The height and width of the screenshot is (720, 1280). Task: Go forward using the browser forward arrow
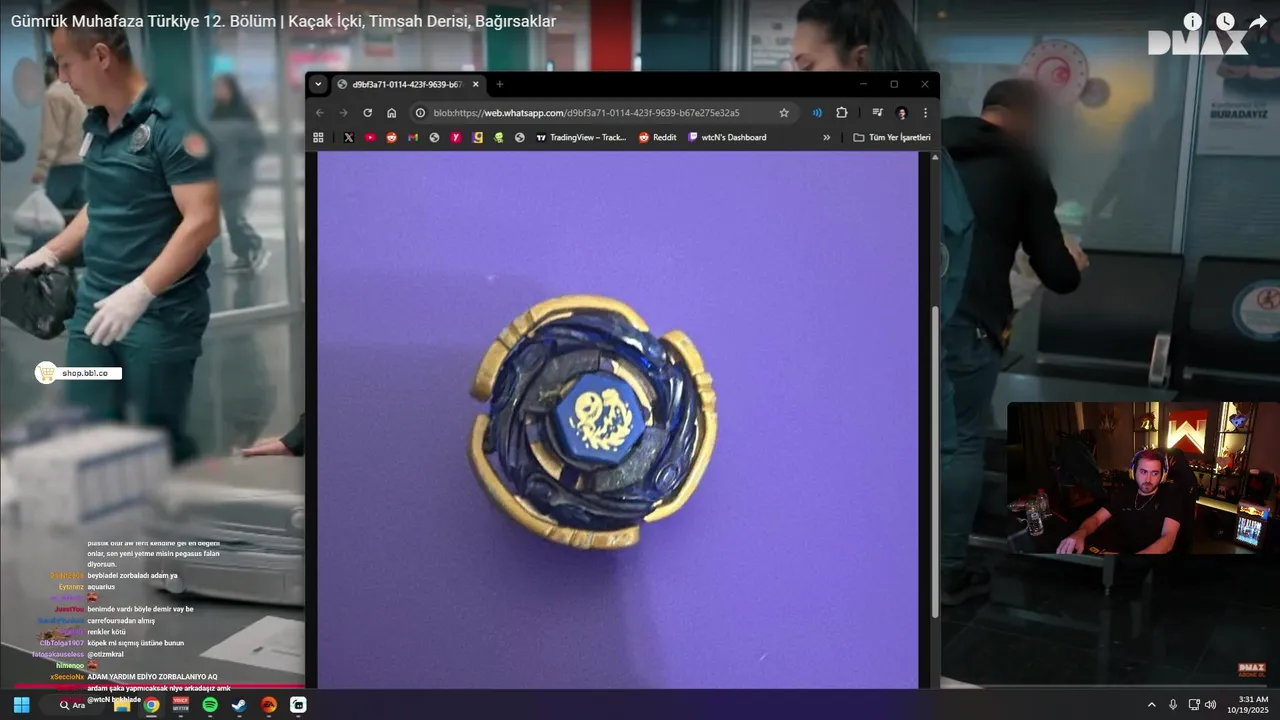pyautogui.click(x=344, y=113)
